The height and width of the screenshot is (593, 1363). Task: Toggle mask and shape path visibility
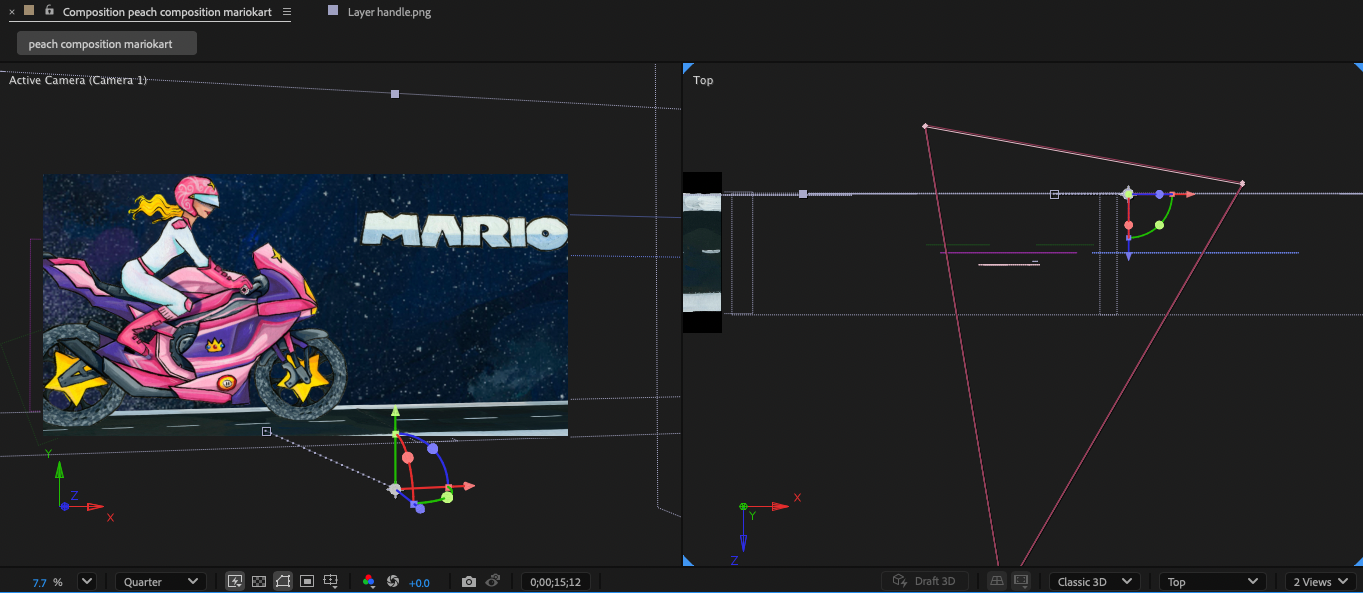click(x=283, y=581)
